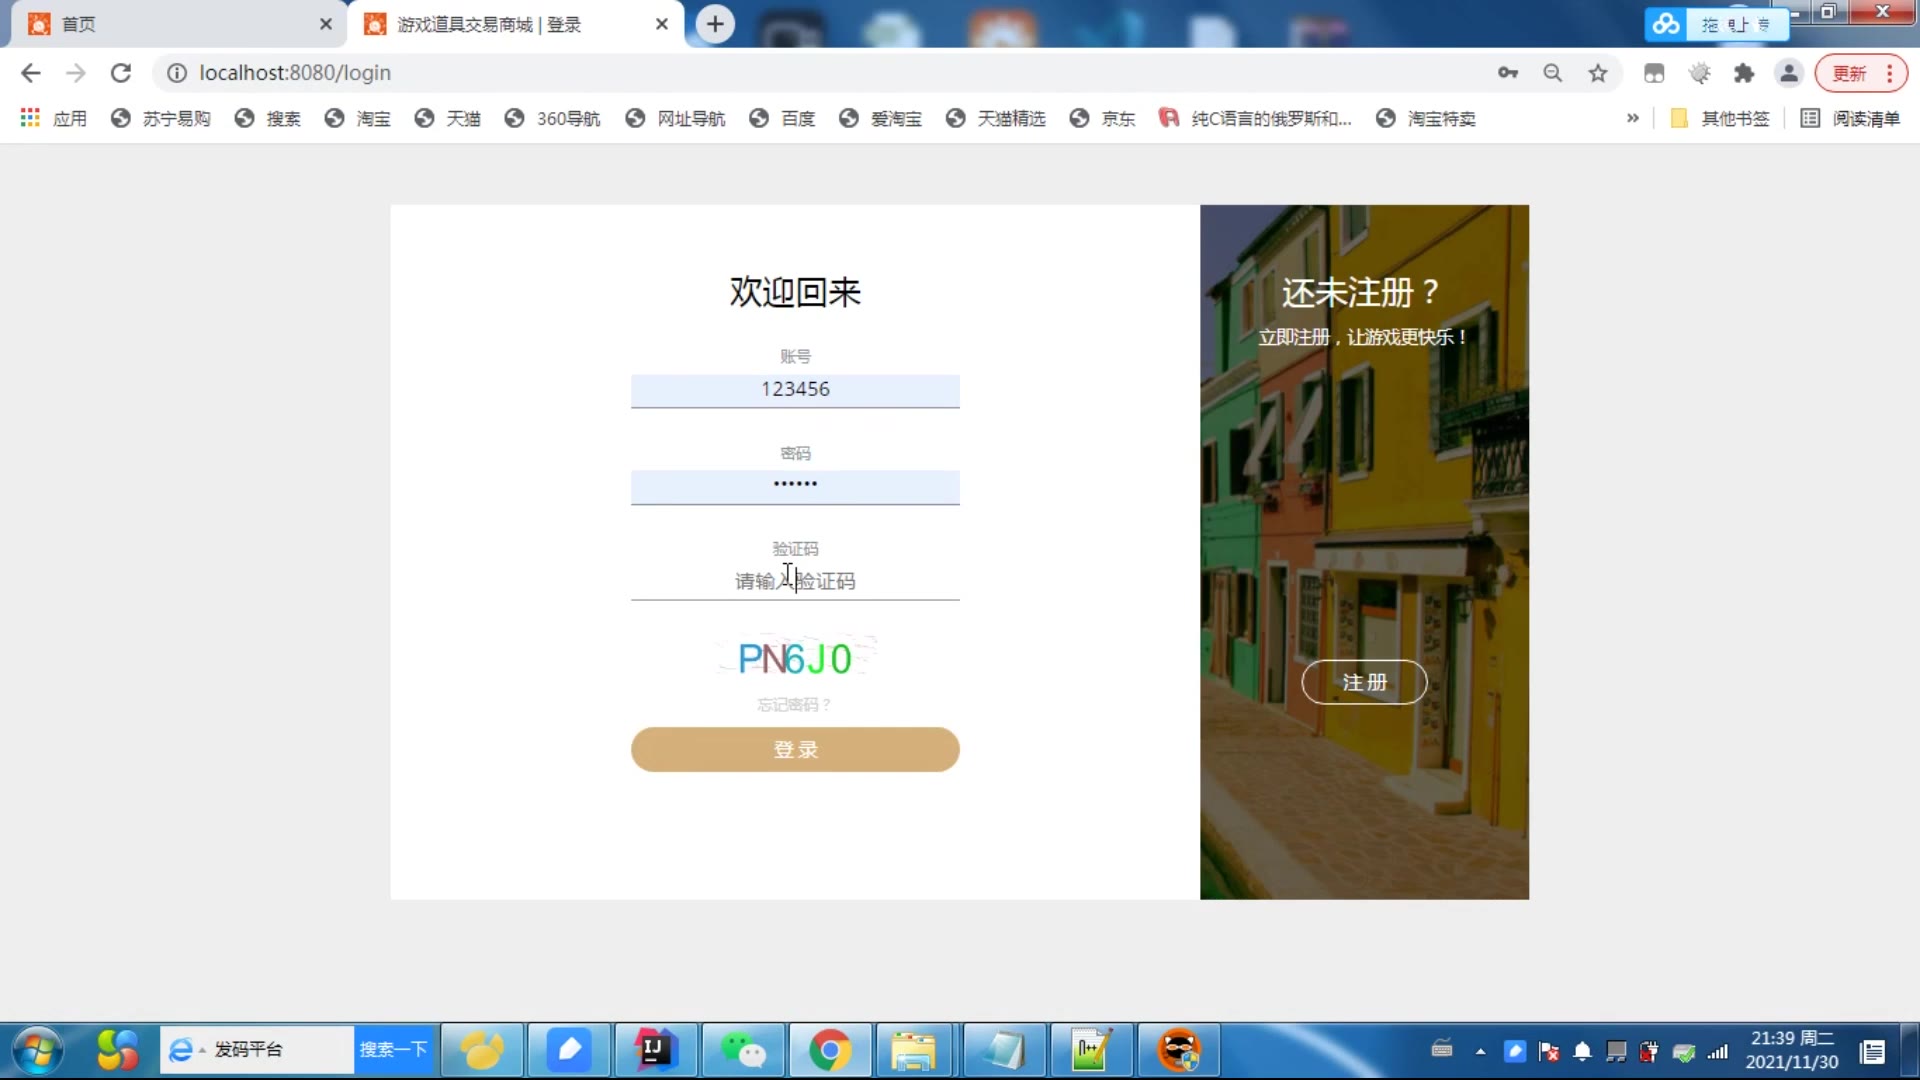Open the extensions puzzle icon
Image resolution: width=1920 pixels, height=1080 pixels.
pyautogui.click(x=1744, y=73)
